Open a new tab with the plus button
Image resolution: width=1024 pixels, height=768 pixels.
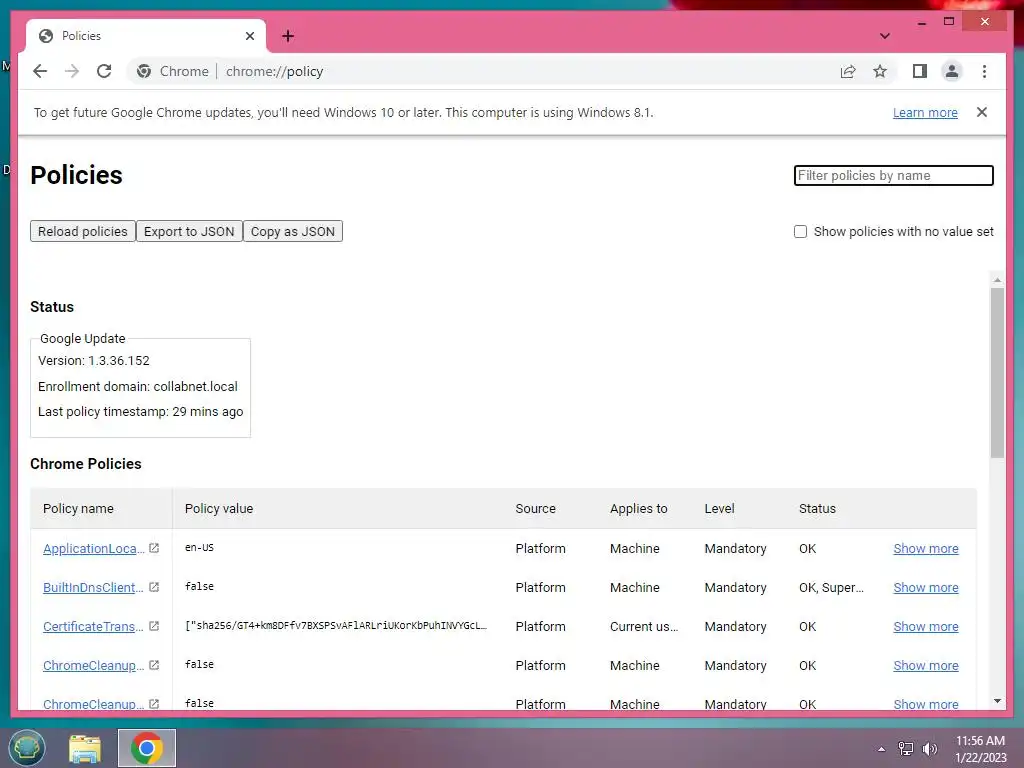288,36
